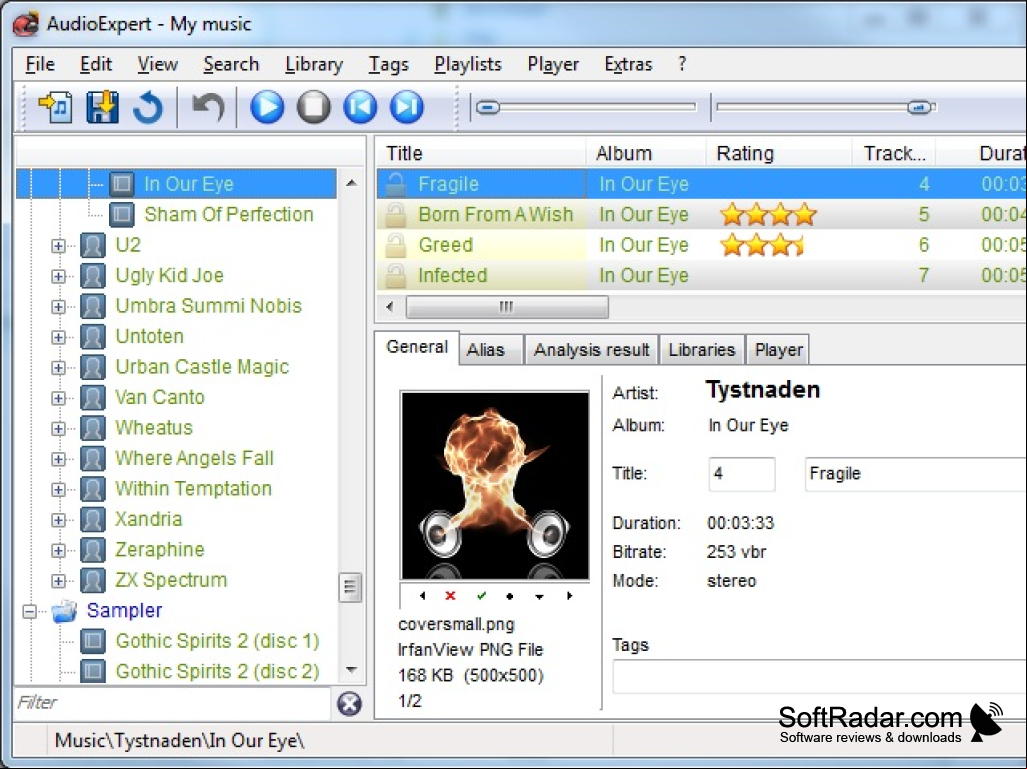Select the Sham Of Perfection album
This screenshot has width=1027, height=769.
[229, 214]
